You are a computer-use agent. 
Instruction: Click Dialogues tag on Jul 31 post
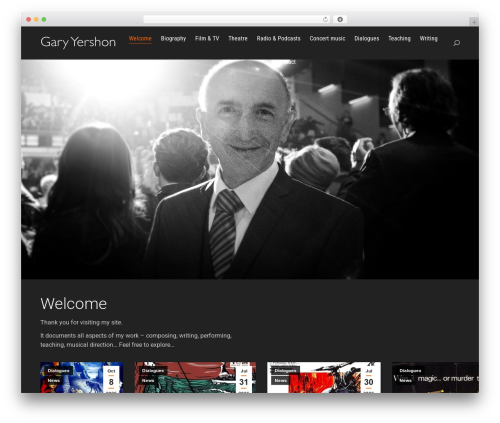point(153,371)
